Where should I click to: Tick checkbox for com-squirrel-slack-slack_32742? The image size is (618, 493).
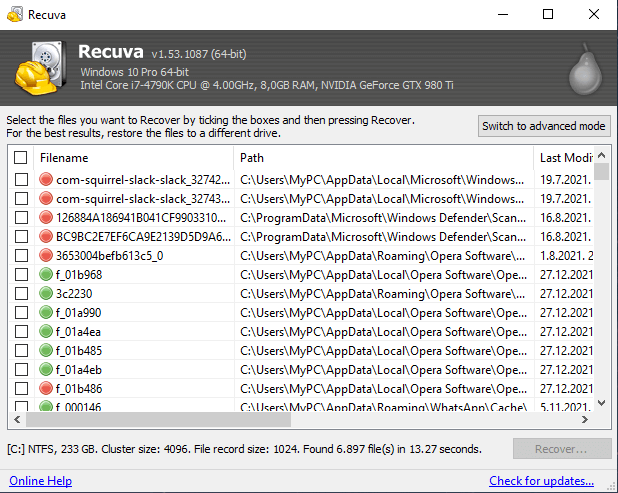tap(21, 180)
